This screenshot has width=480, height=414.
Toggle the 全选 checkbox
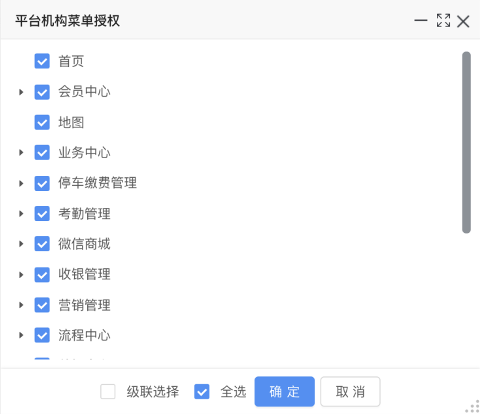pos(202,391)
